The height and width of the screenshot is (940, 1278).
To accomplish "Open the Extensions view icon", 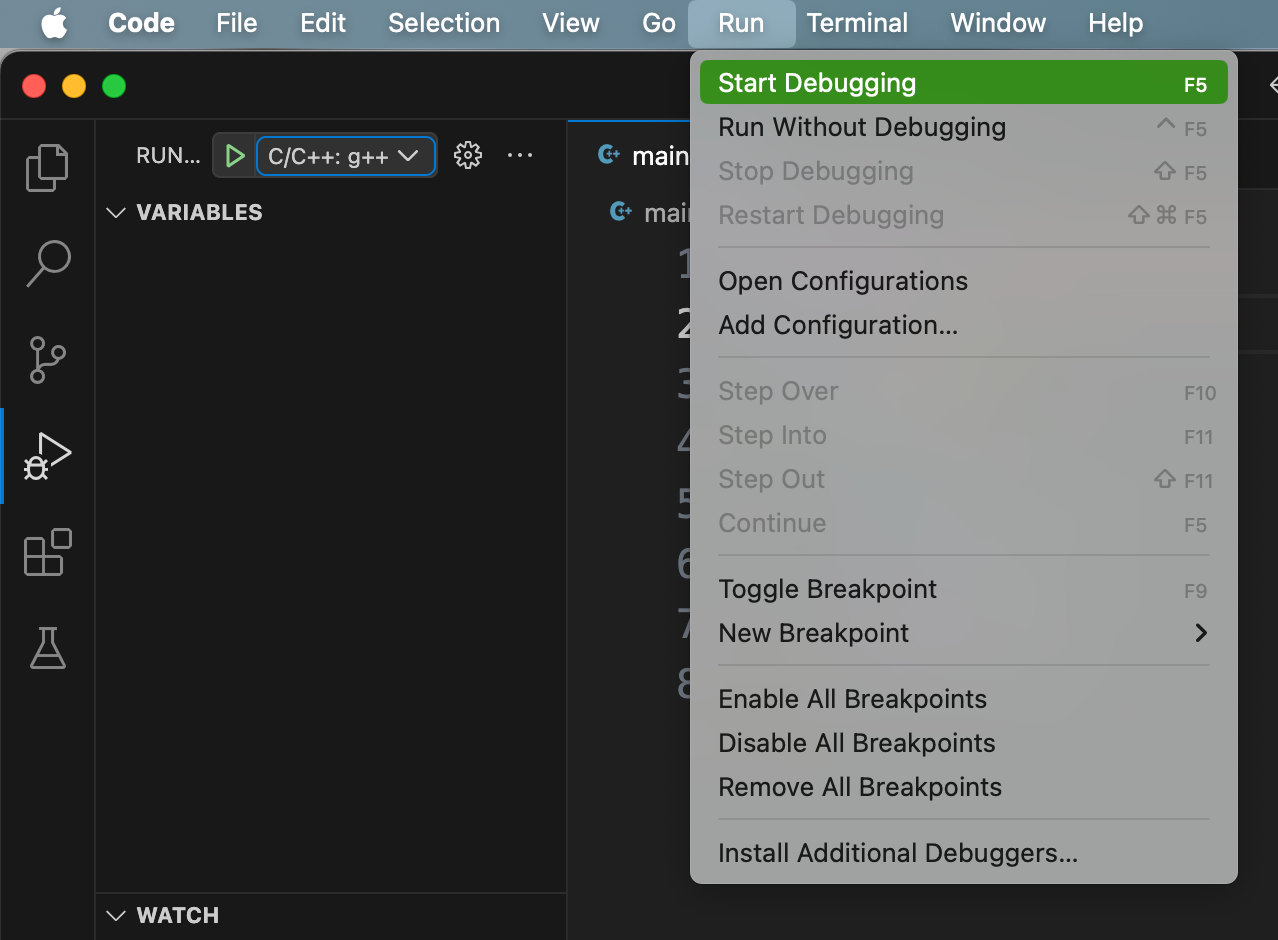I will click(47, 552).
